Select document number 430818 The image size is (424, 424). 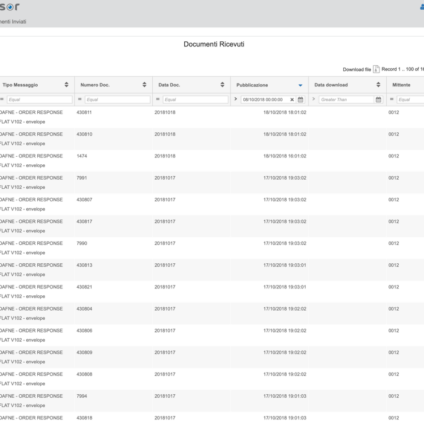(84, 418)
